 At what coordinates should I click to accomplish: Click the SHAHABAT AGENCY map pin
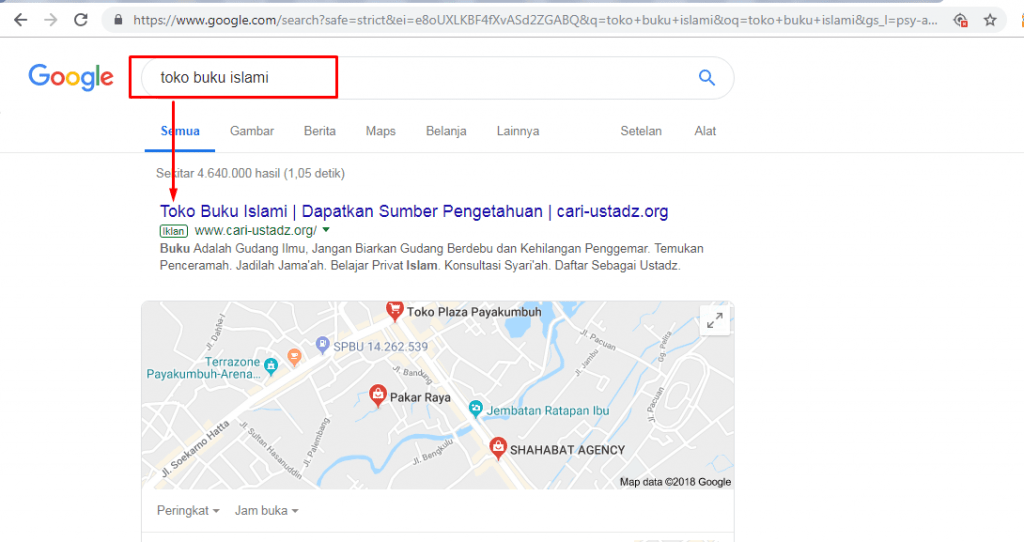click(498, 448)
